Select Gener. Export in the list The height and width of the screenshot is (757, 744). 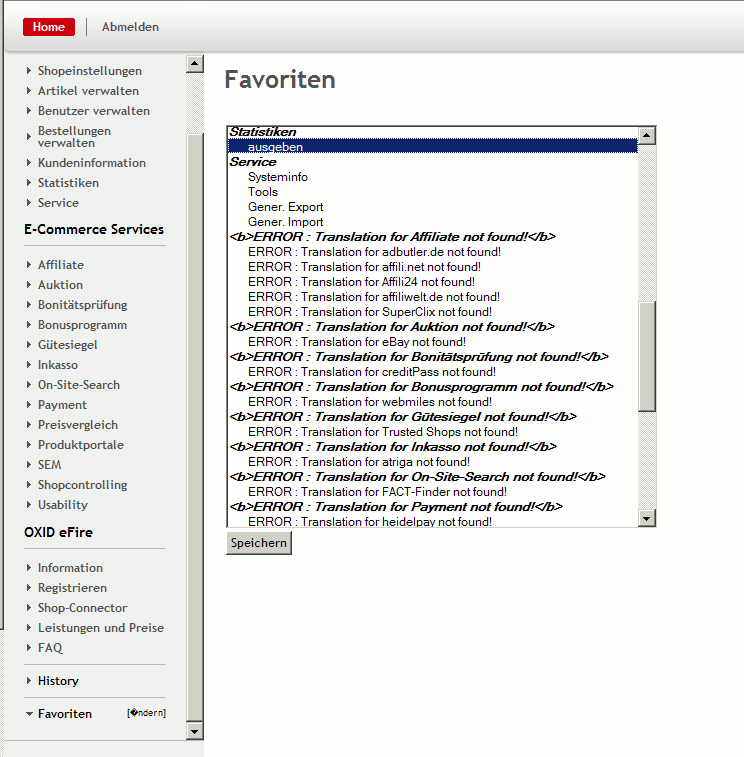tap(285, 207)
